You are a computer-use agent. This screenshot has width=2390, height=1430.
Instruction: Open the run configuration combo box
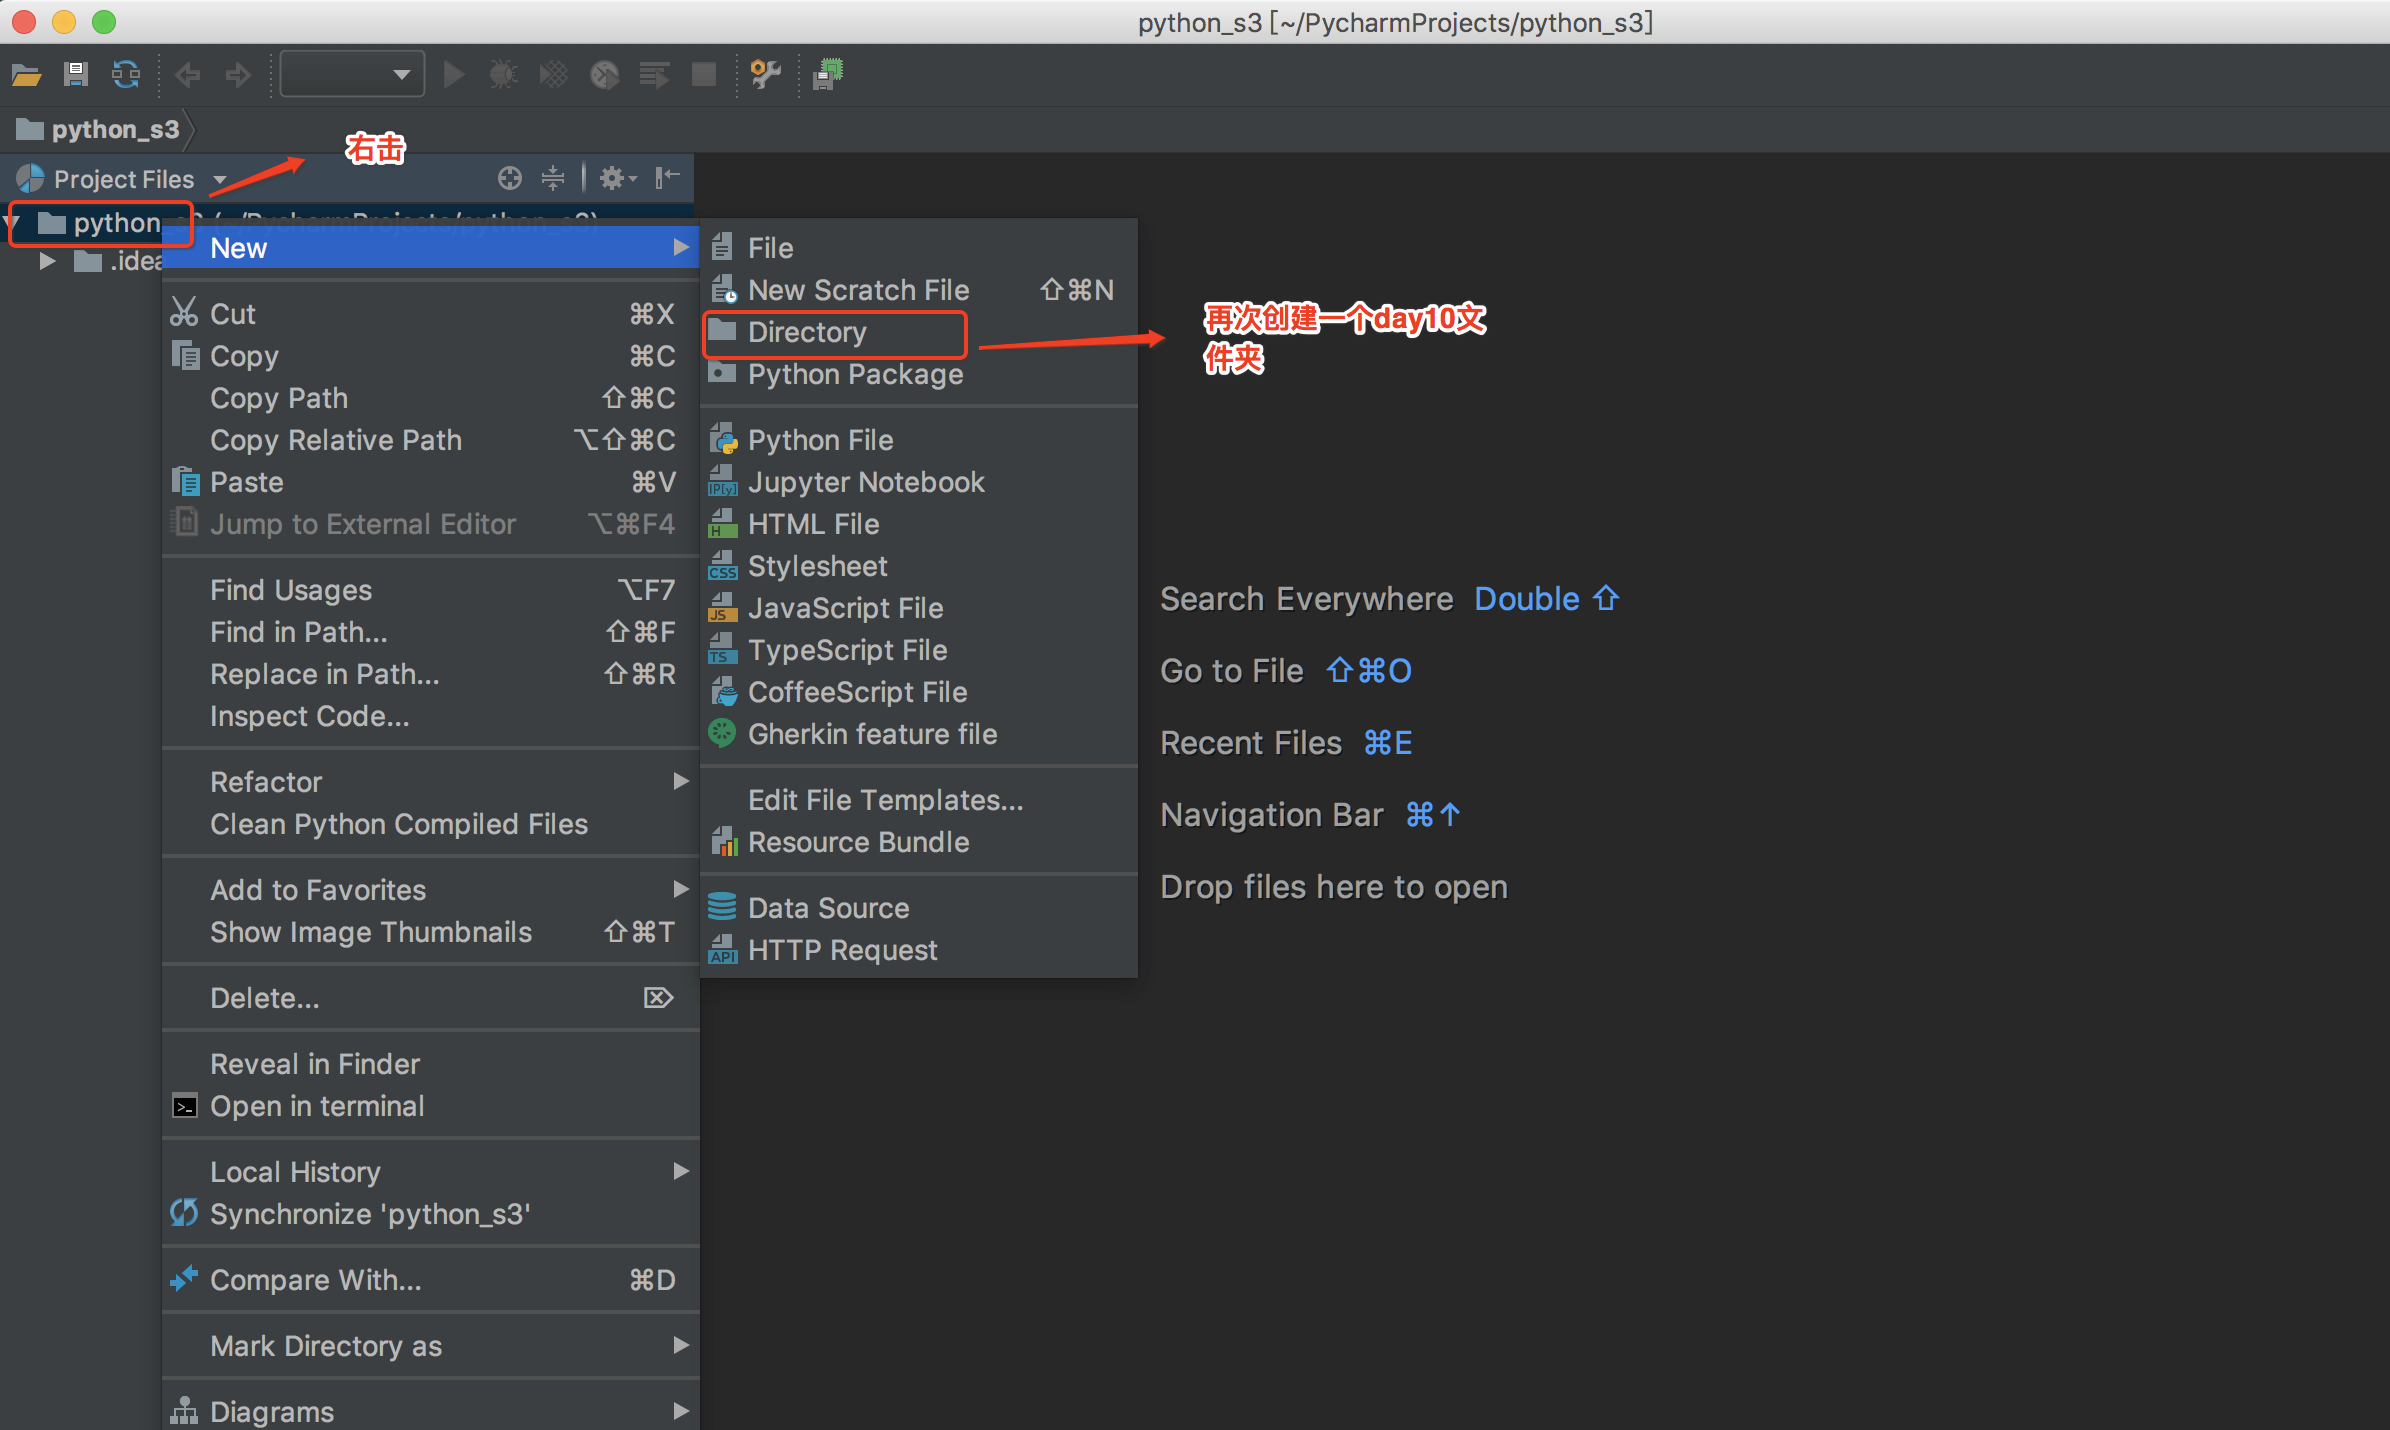click(352, 74)
